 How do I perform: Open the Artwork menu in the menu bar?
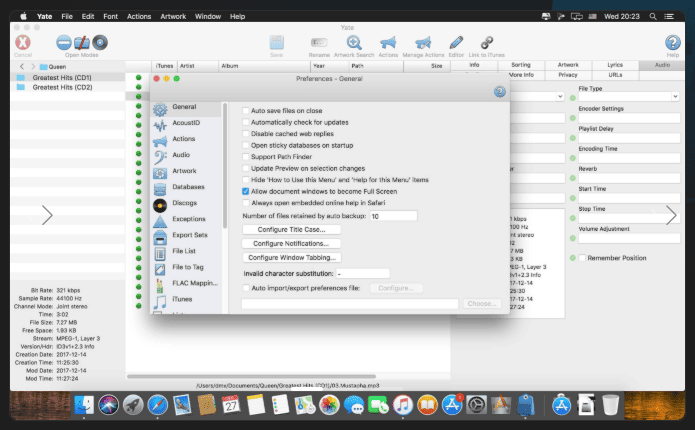[x=173, y=16]
